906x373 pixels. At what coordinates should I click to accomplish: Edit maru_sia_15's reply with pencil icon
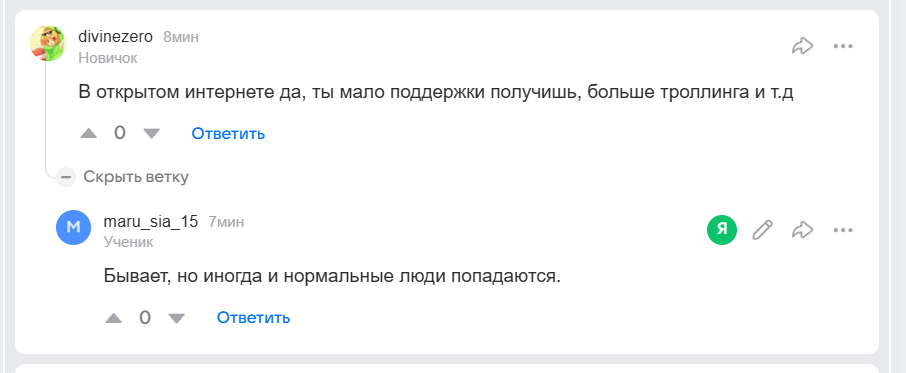click(762, 230)
